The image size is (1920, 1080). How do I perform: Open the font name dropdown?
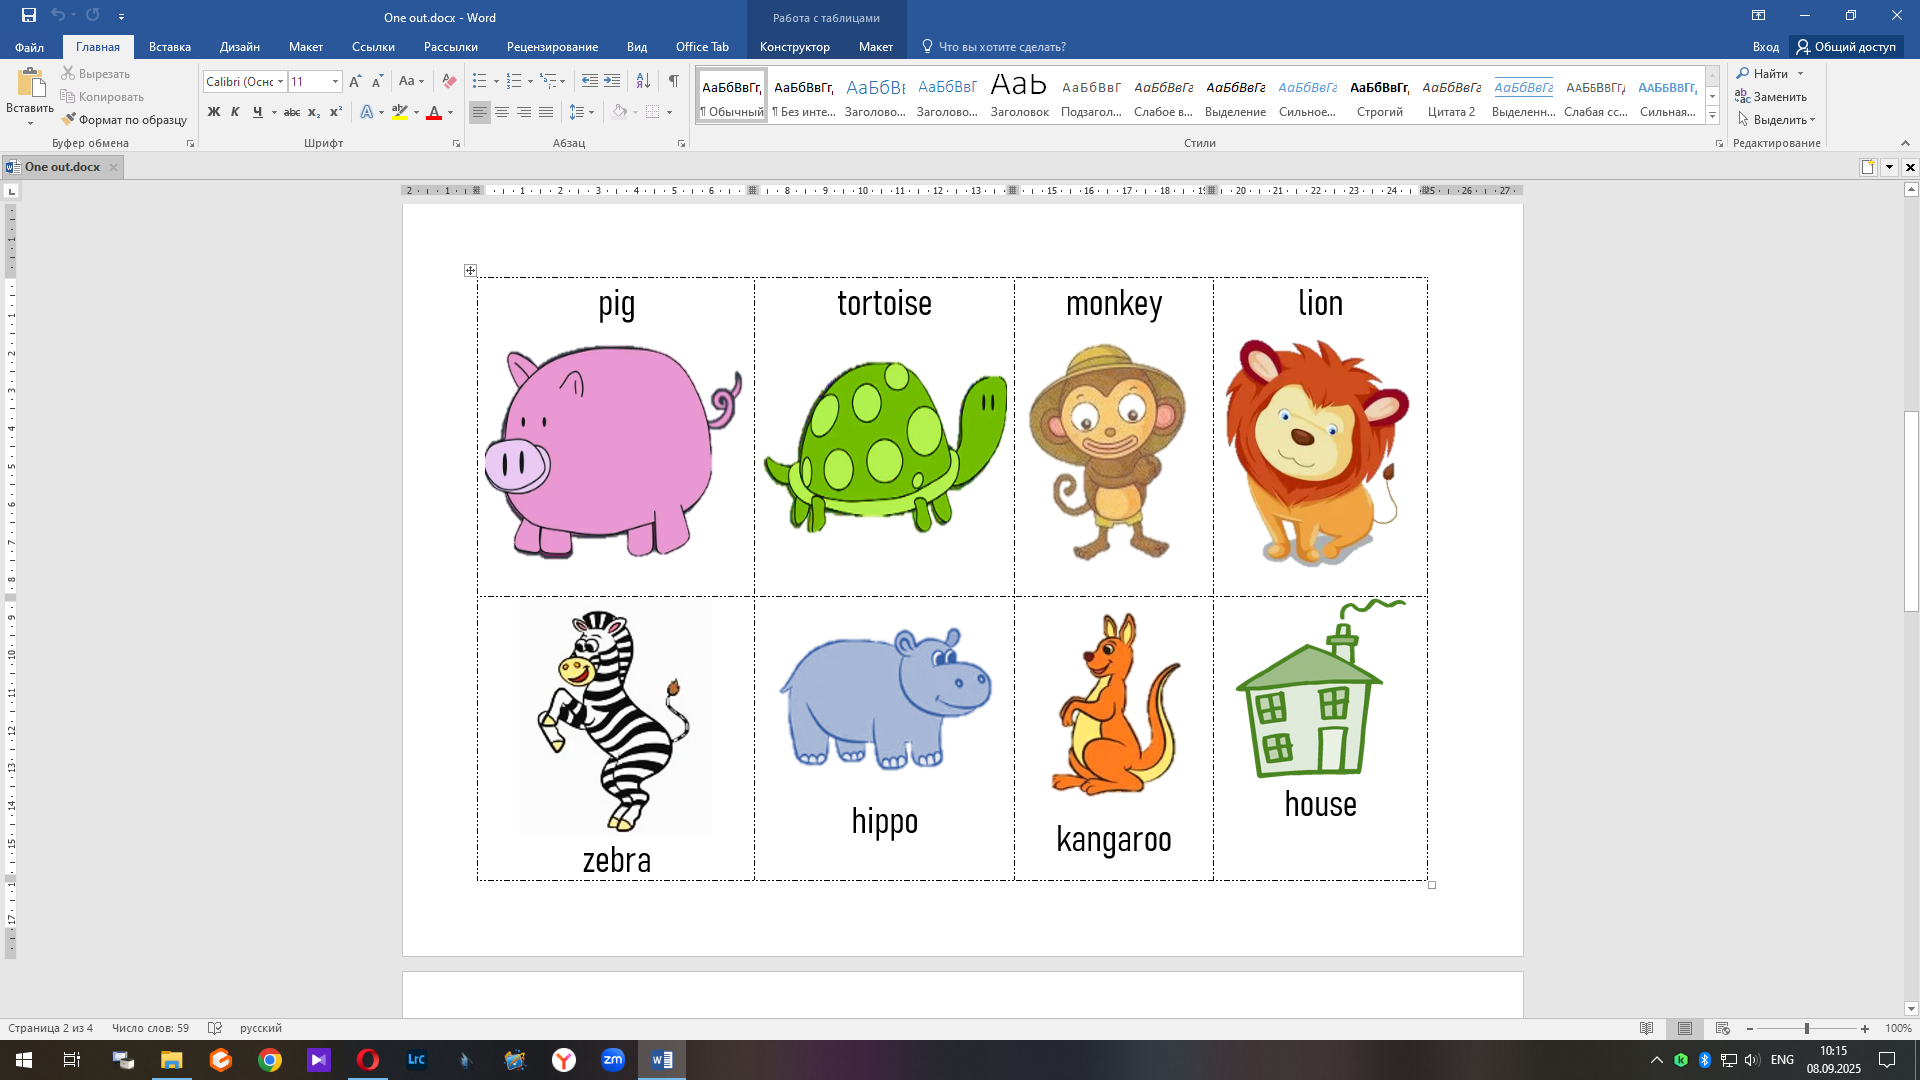point(281,82)
